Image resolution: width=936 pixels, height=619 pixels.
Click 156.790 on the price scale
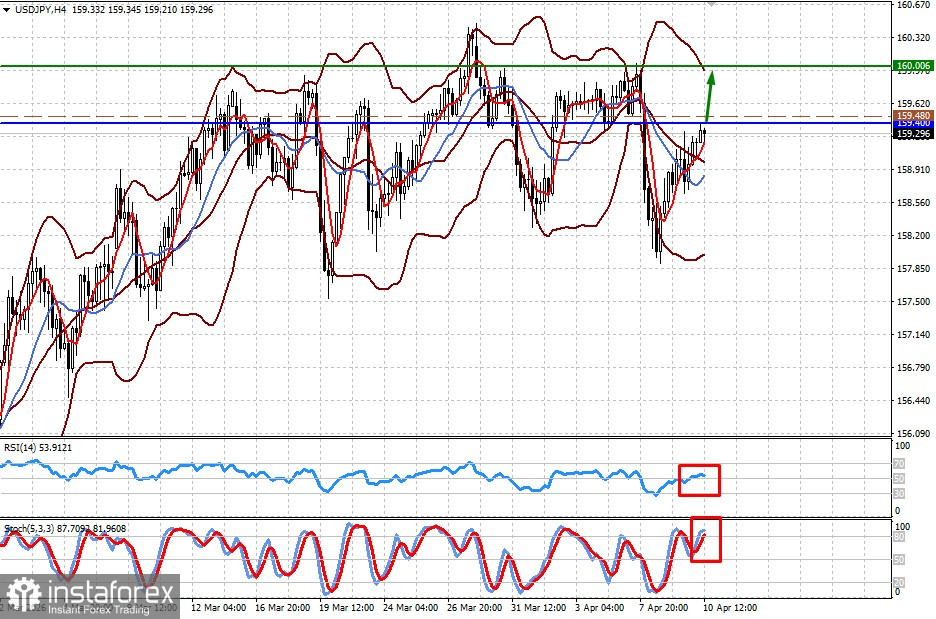[x=913, y=368]
